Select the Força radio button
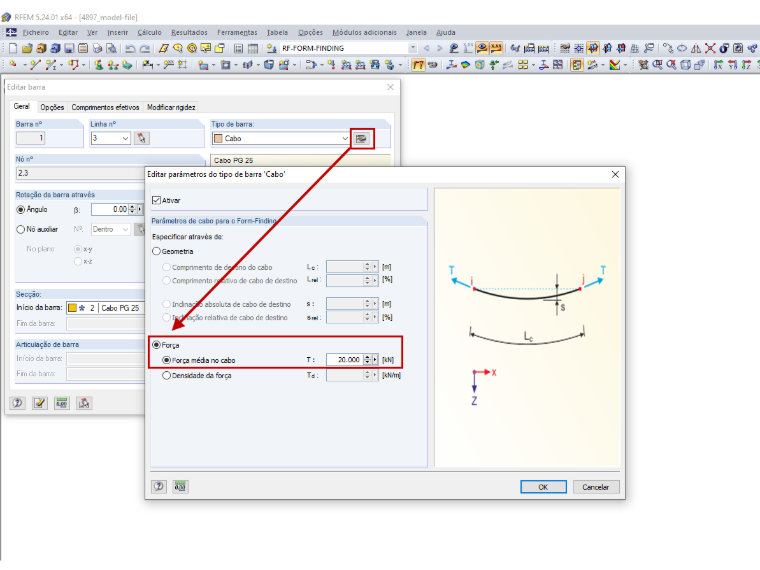The height and width of the screenshot is (570, 760). [156, 345]
